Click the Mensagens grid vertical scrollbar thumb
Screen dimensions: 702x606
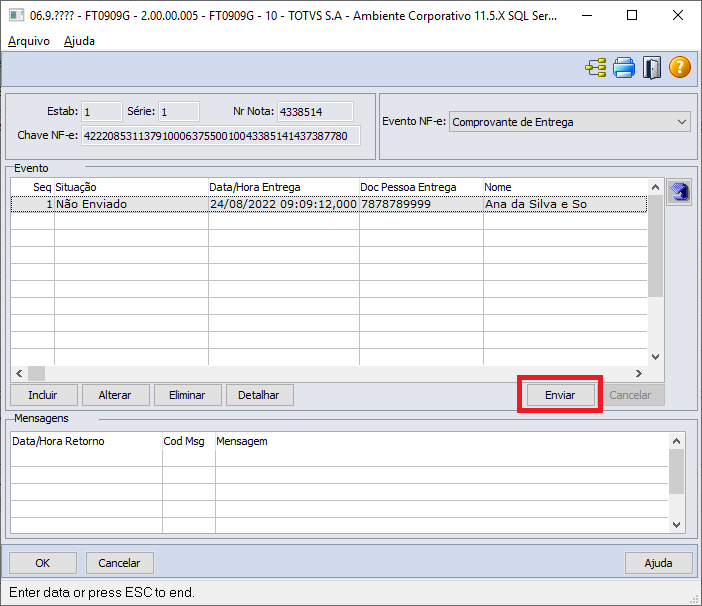pos(676,471)
